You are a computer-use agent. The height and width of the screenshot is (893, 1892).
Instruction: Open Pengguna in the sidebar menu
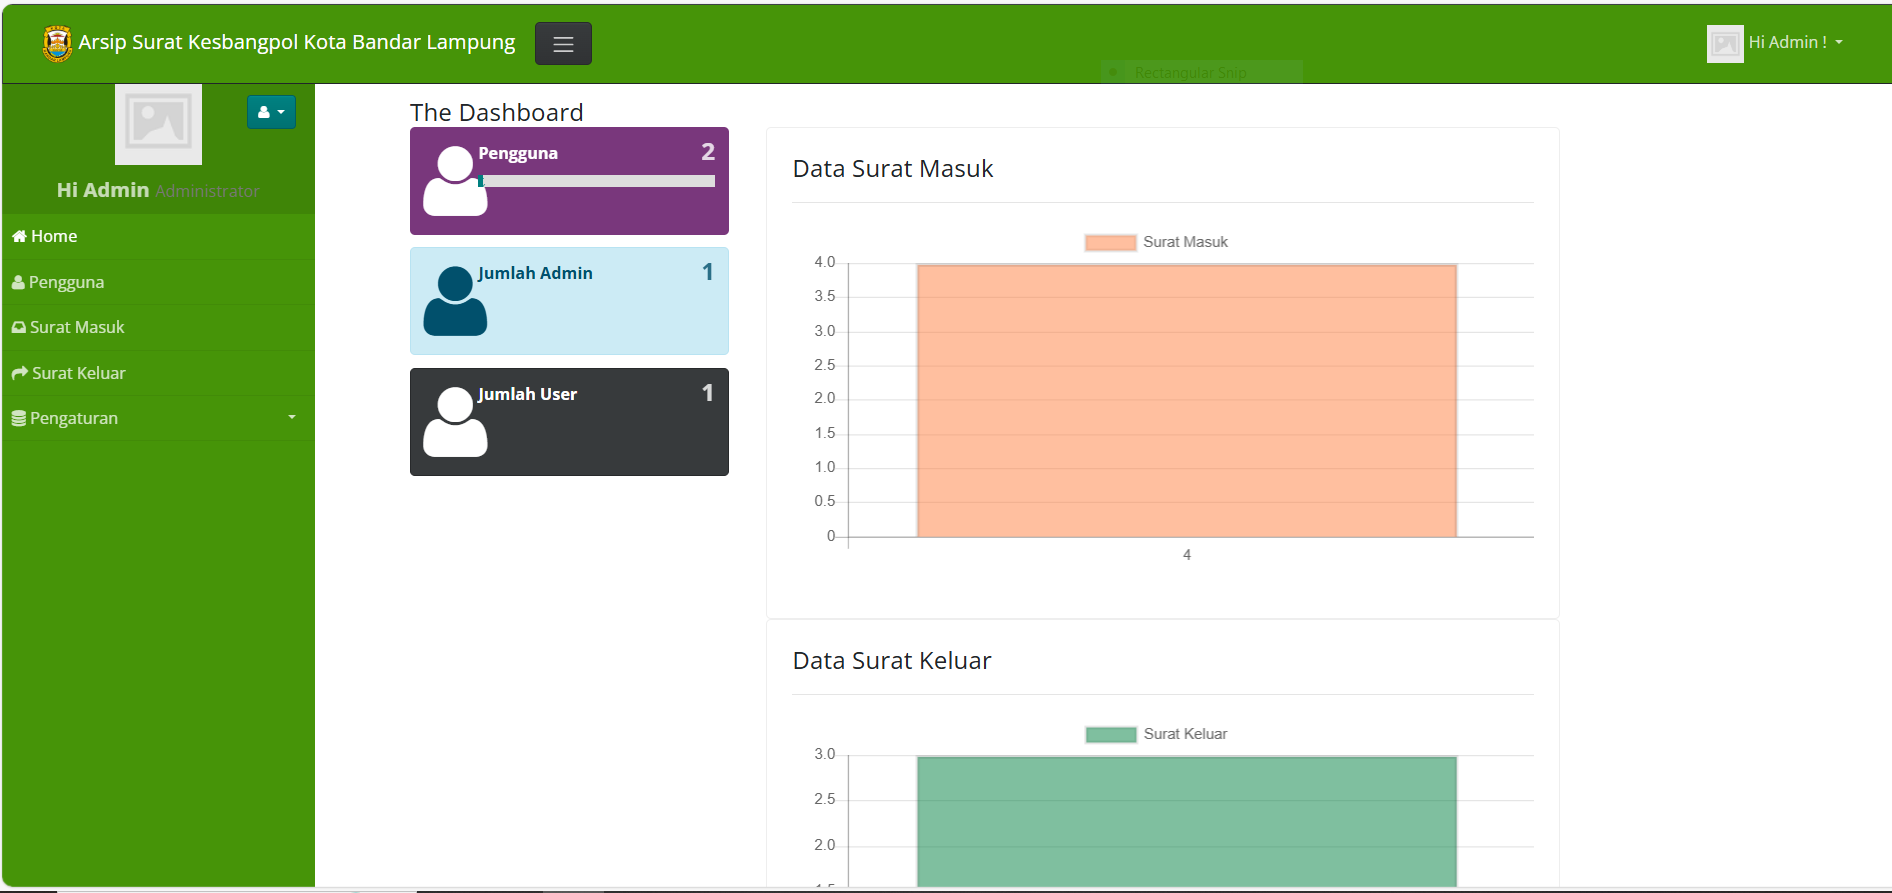point(158,282)
